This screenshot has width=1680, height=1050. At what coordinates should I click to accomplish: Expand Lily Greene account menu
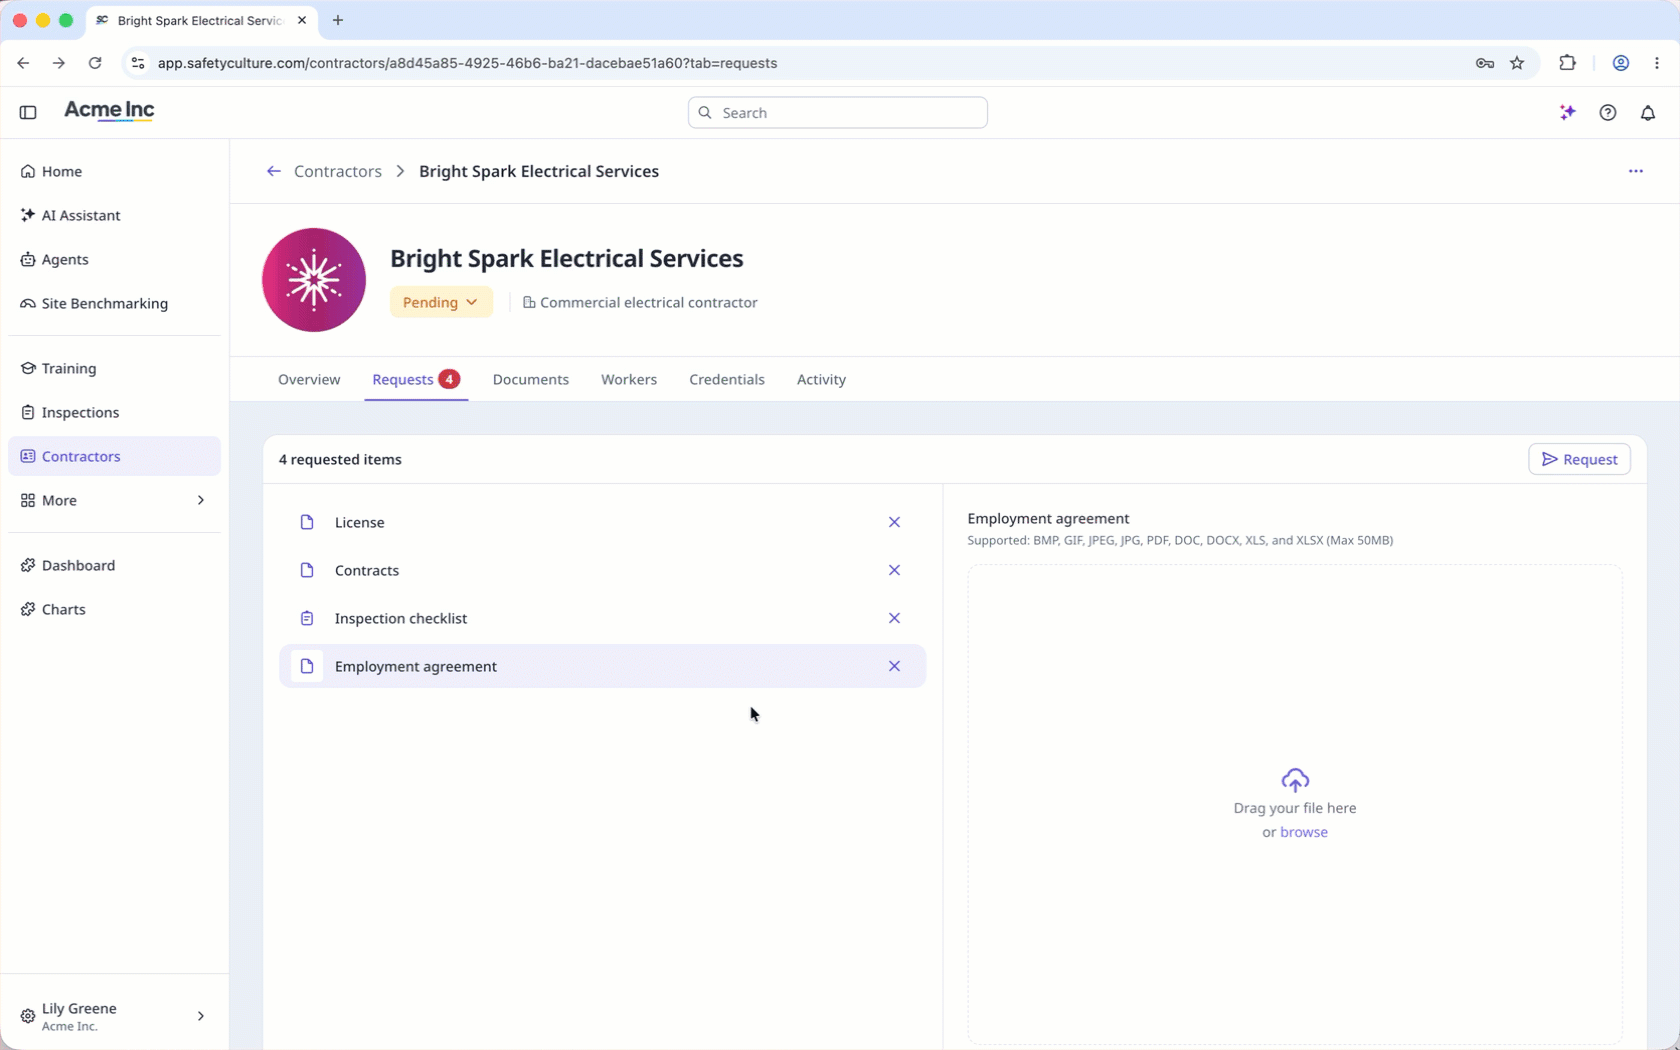pyautogui.click(x=114, y=1016)
